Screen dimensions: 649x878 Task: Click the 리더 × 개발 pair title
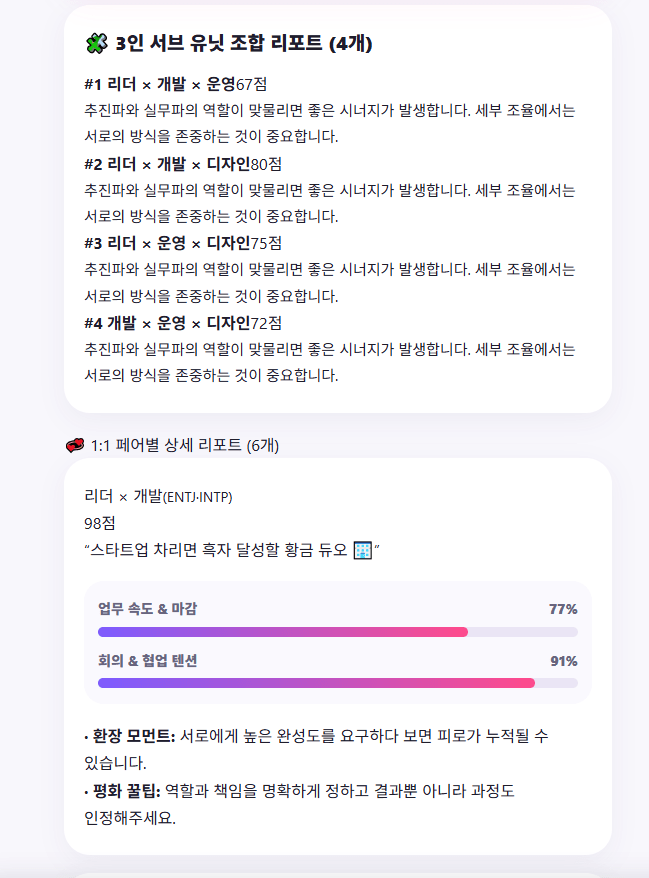[123, 496]
